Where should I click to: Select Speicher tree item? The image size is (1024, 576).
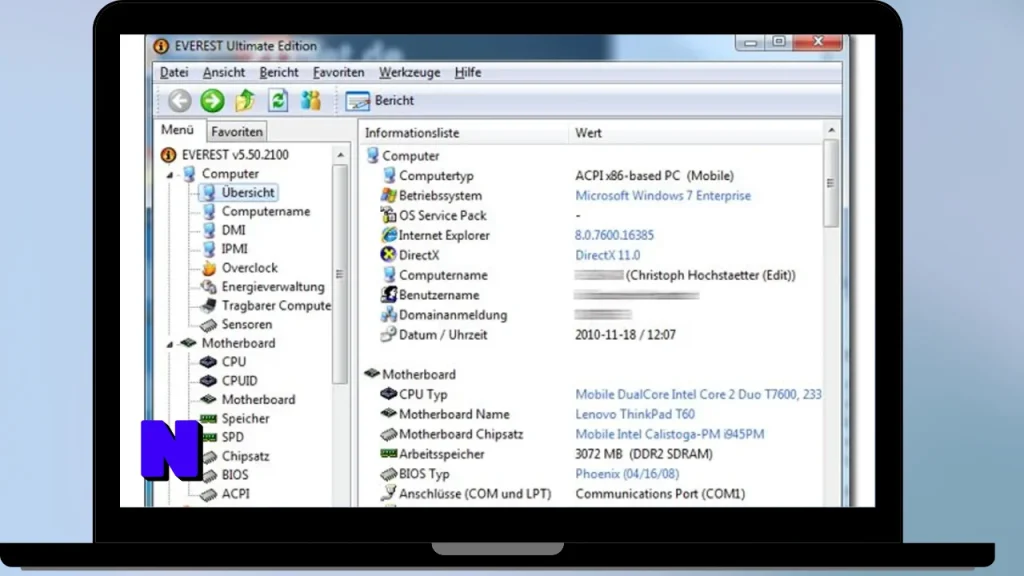point(245,419)
